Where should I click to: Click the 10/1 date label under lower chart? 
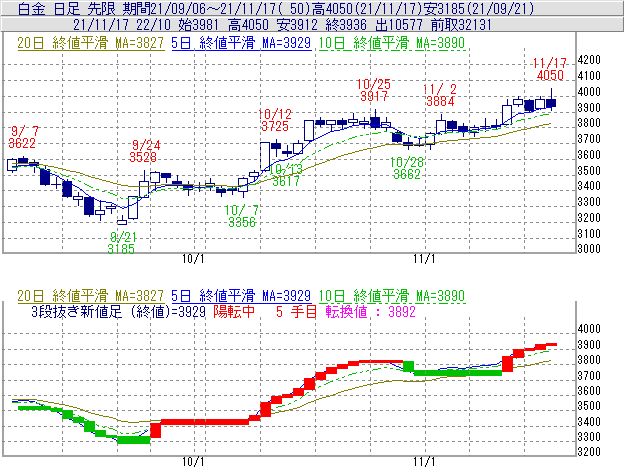coord(193,462)
